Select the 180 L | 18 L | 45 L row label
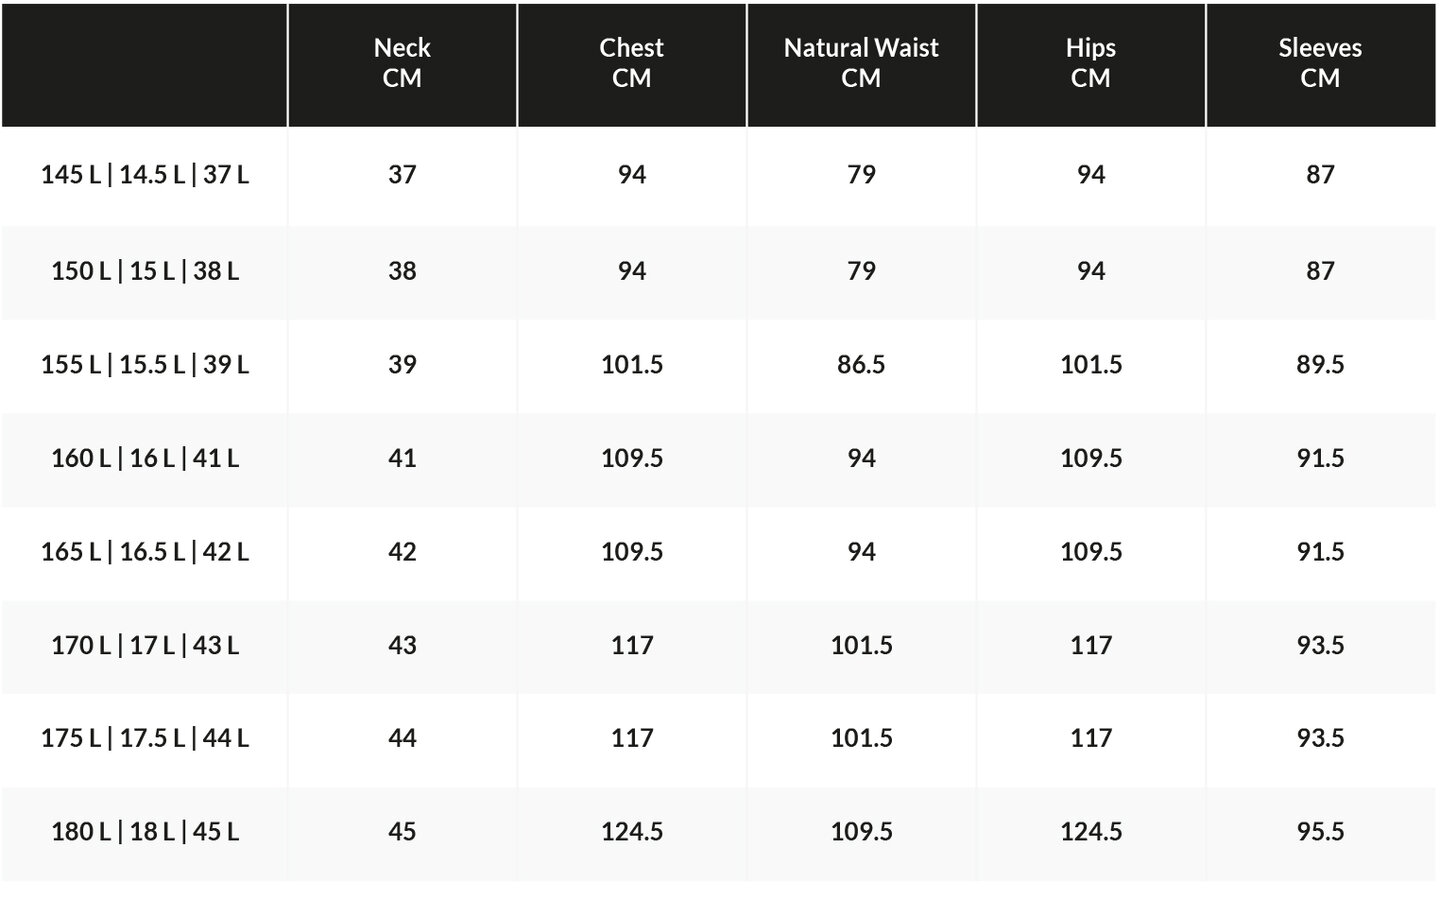Image resolution: width=1440 pixels, height=900 pixels. (x=145, y=832)
